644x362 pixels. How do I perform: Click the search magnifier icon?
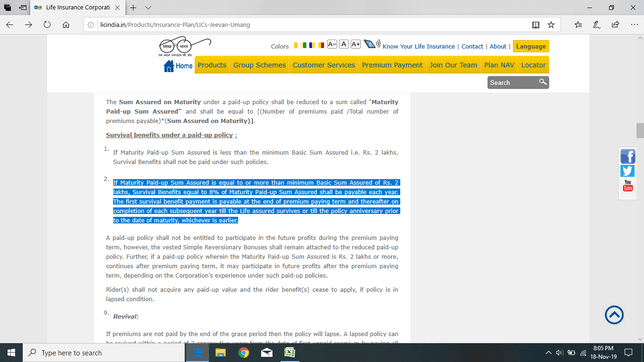tap(543, 82)
